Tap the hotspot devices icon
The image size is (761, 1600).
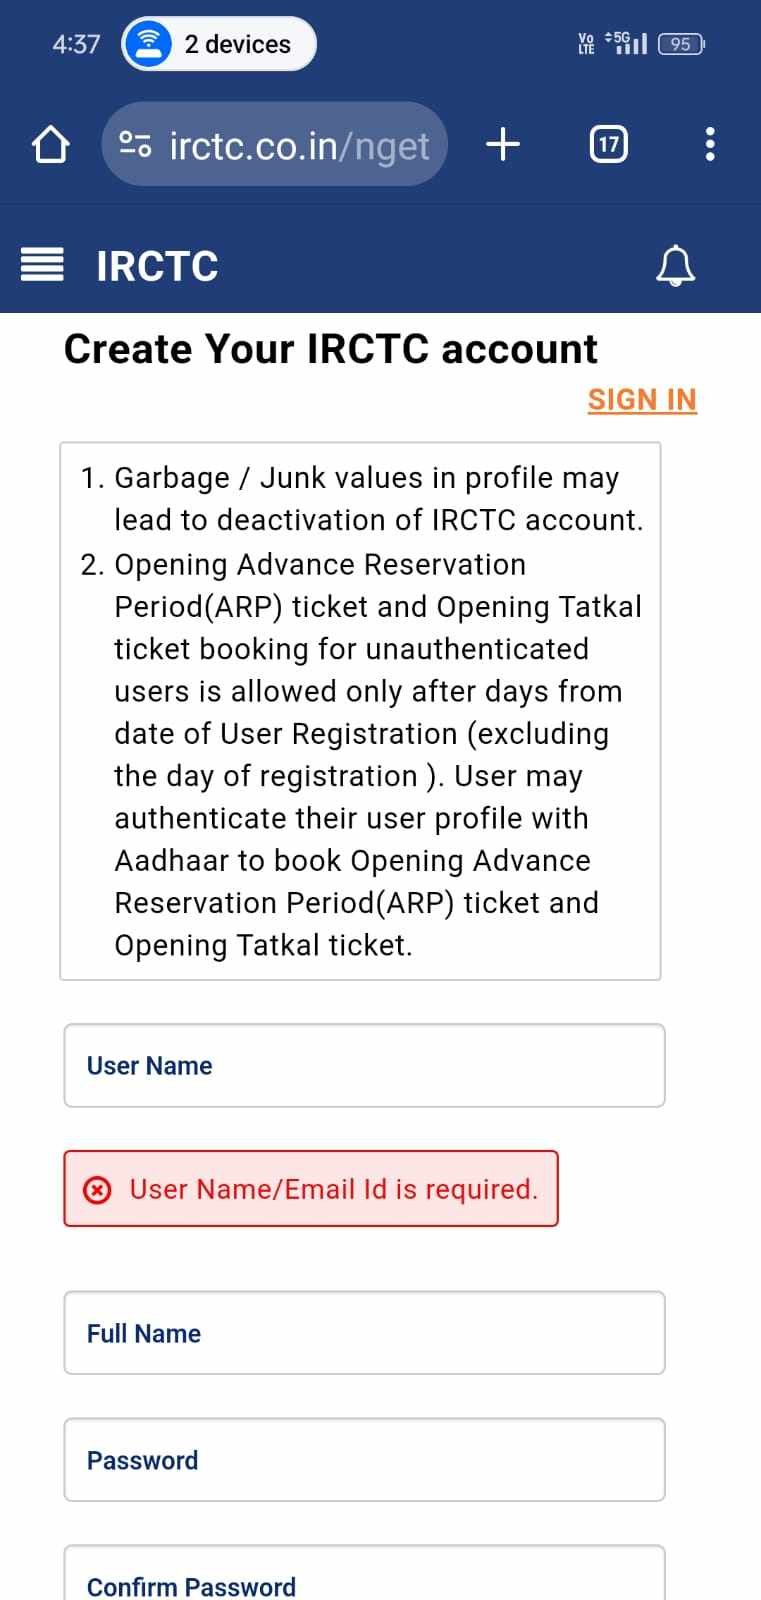(x=149, y=44)
